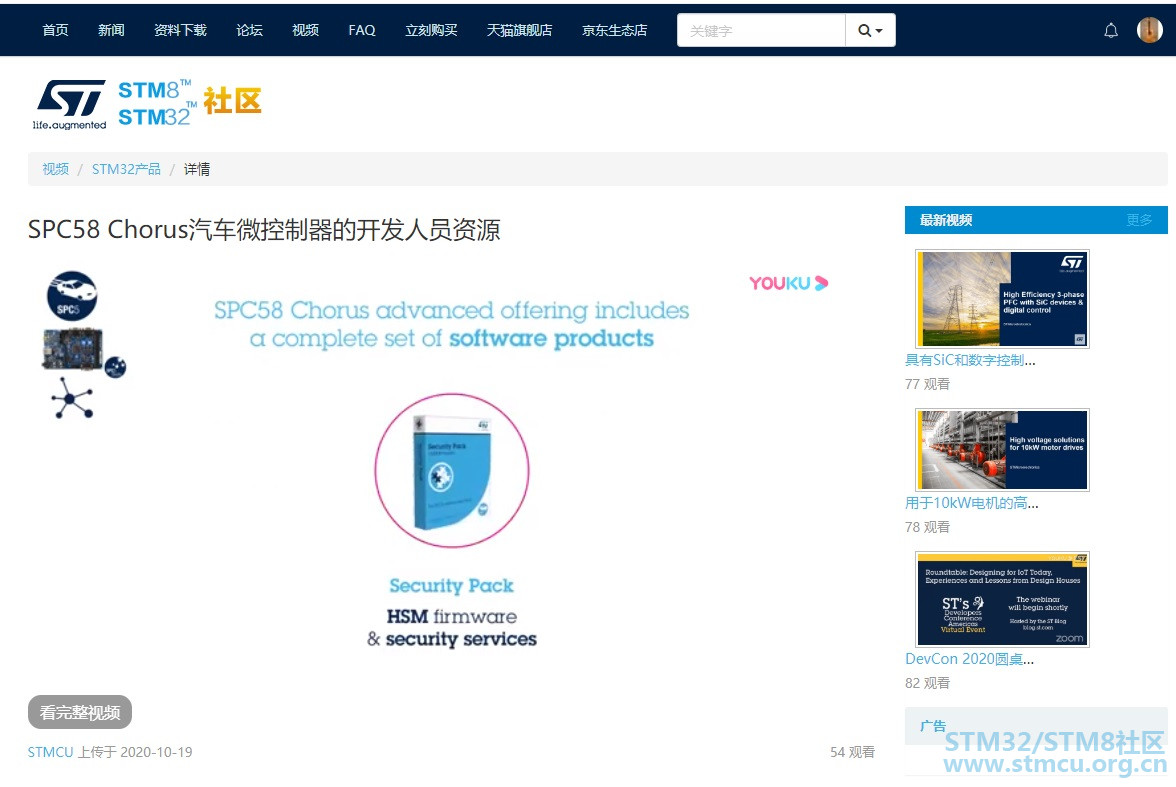Open the STMCU uploader link
The width and height of the screenshot is (1176, 787).
(x=50, y=752)
